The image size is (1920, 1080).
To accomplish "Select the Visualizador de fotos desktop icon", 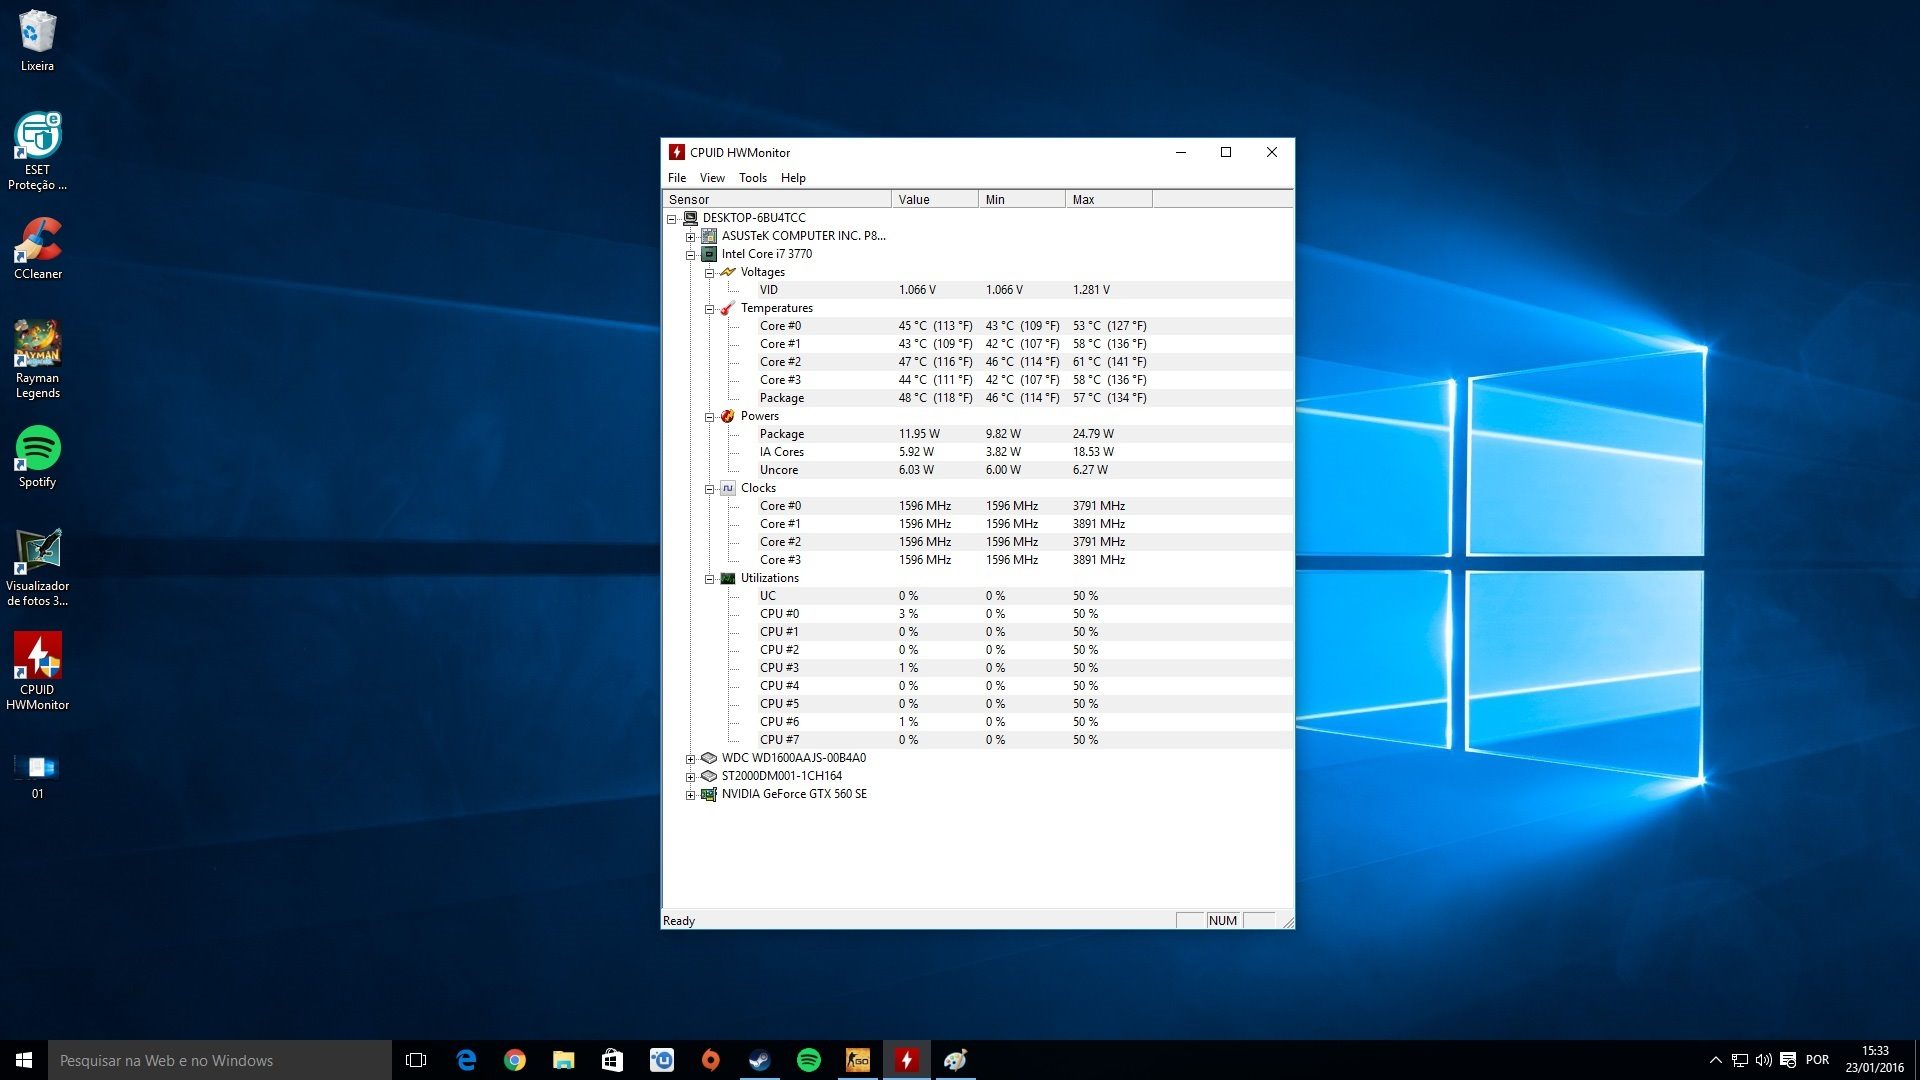I will click(x=37, y=567).
